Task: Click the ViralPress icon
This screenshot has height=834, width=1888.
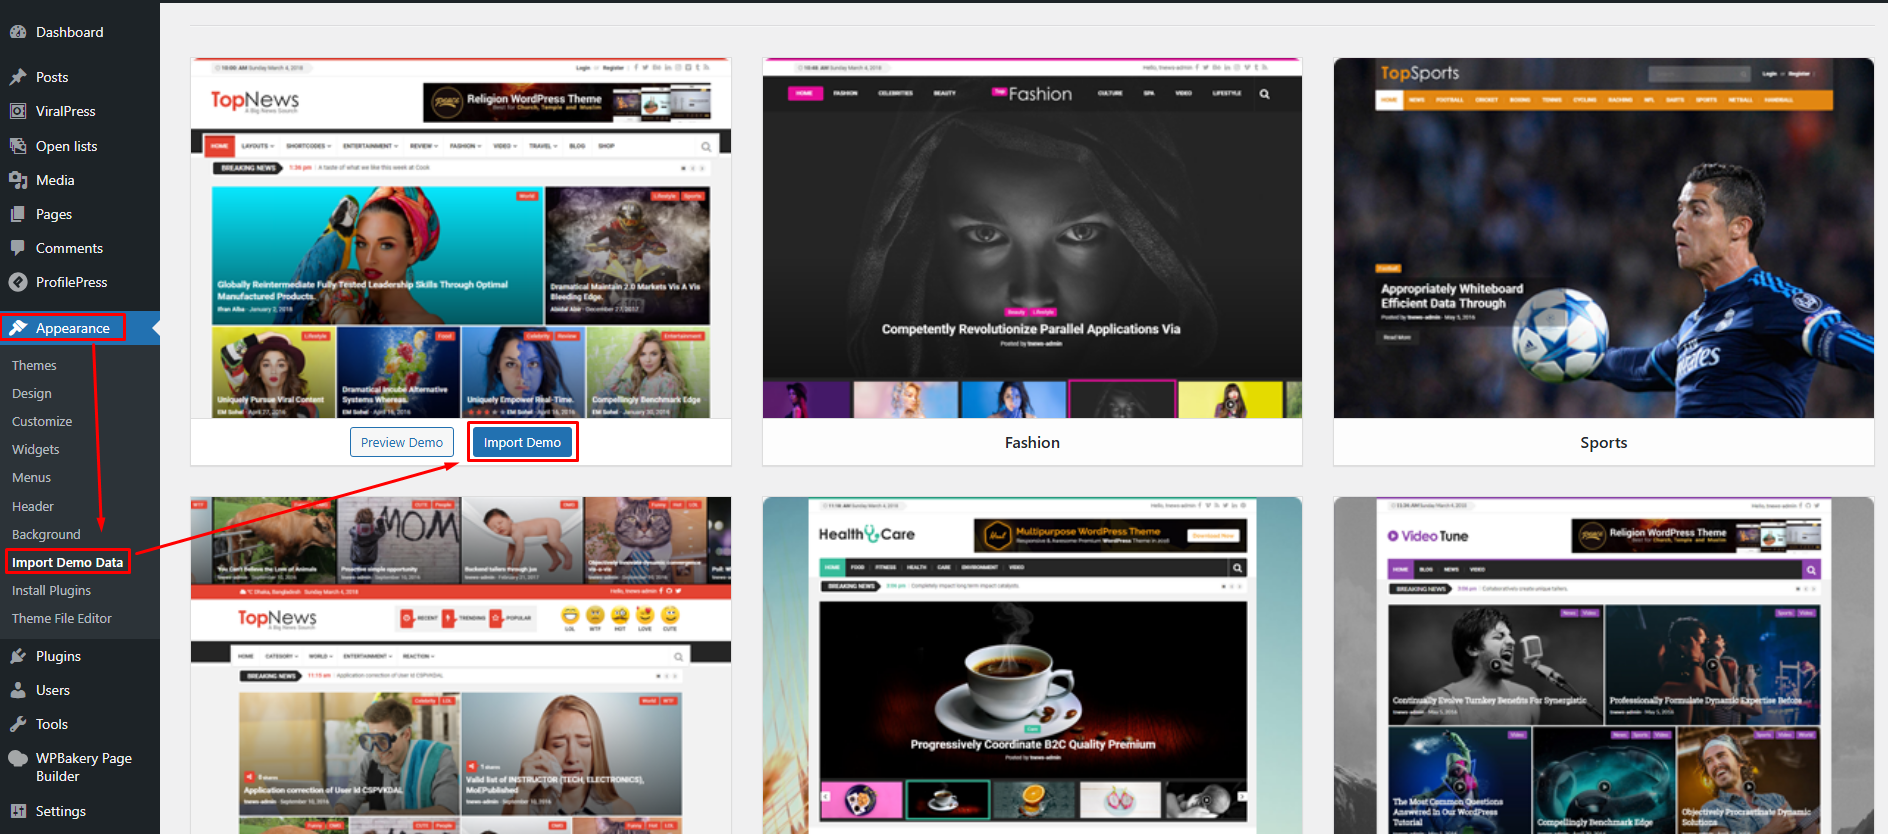Action: 18,111
